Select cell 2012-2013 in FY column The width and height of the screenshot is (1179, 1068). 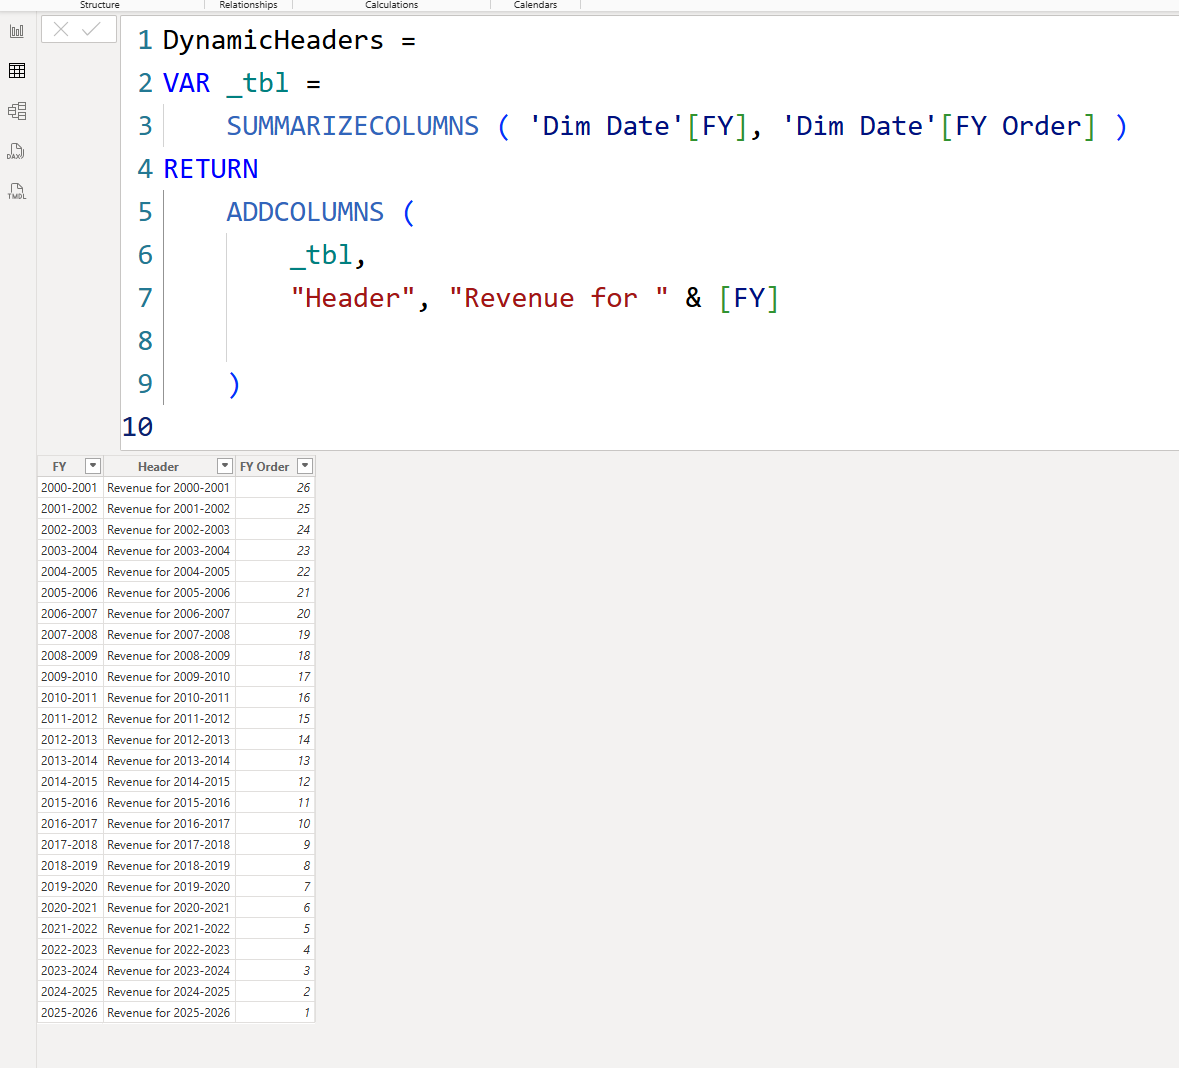(70, 740)
